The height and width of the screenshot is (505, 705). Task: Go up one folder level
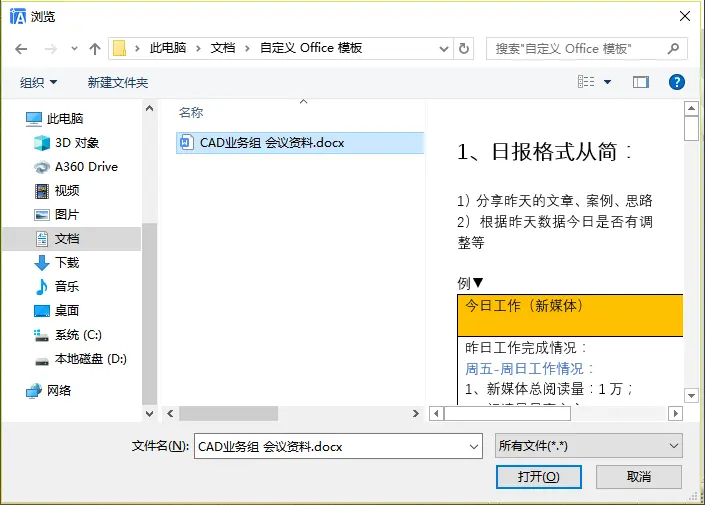pyautogui.click(x=95, y=49)
